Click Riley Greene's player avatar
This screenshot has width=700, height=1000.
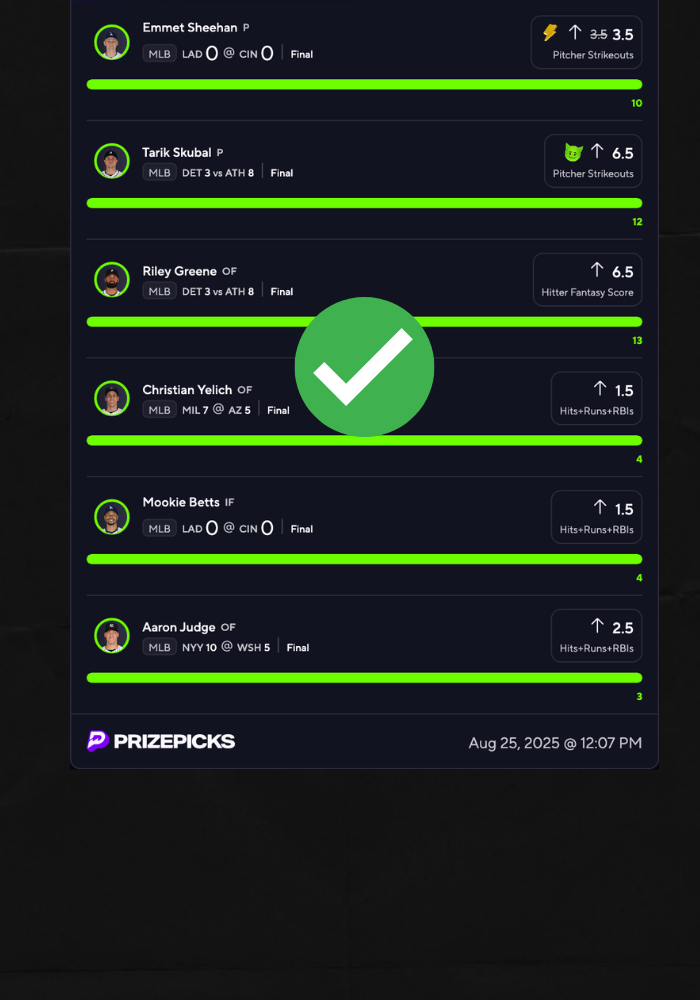click(x=112, y=279)
